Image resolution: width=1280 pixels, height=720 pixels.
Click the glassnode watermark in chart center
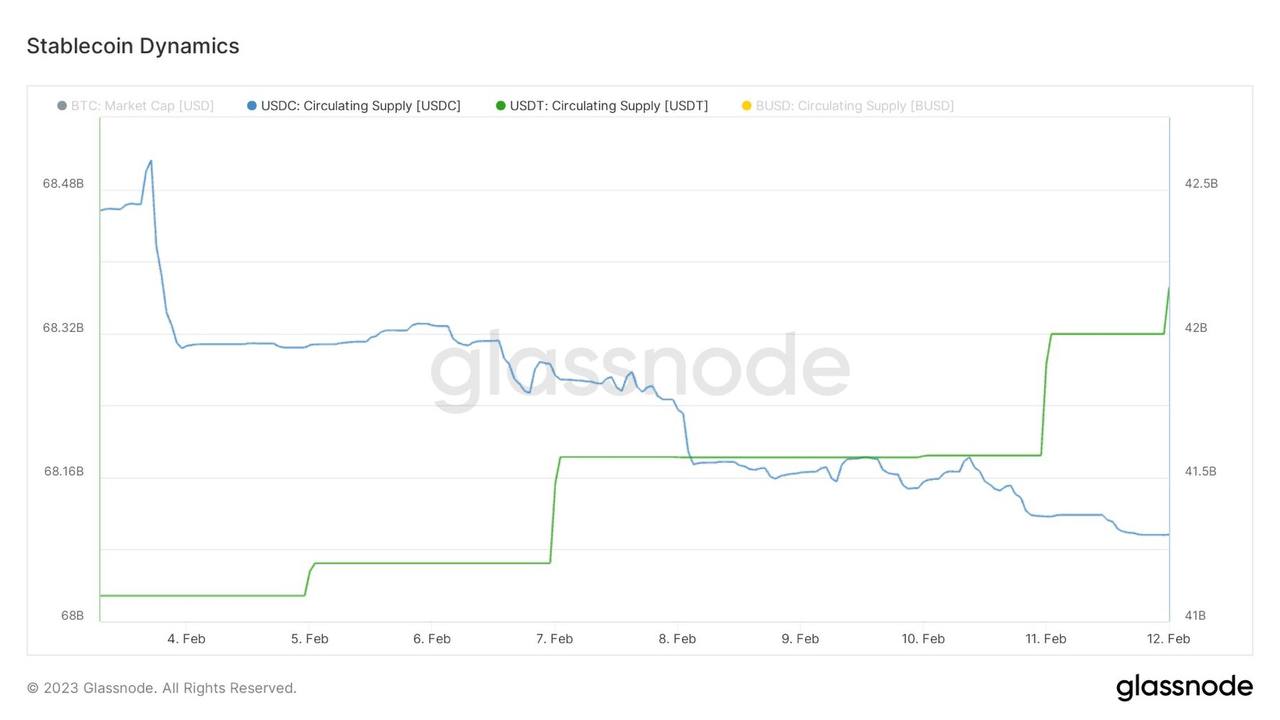(x=640, y=370)
